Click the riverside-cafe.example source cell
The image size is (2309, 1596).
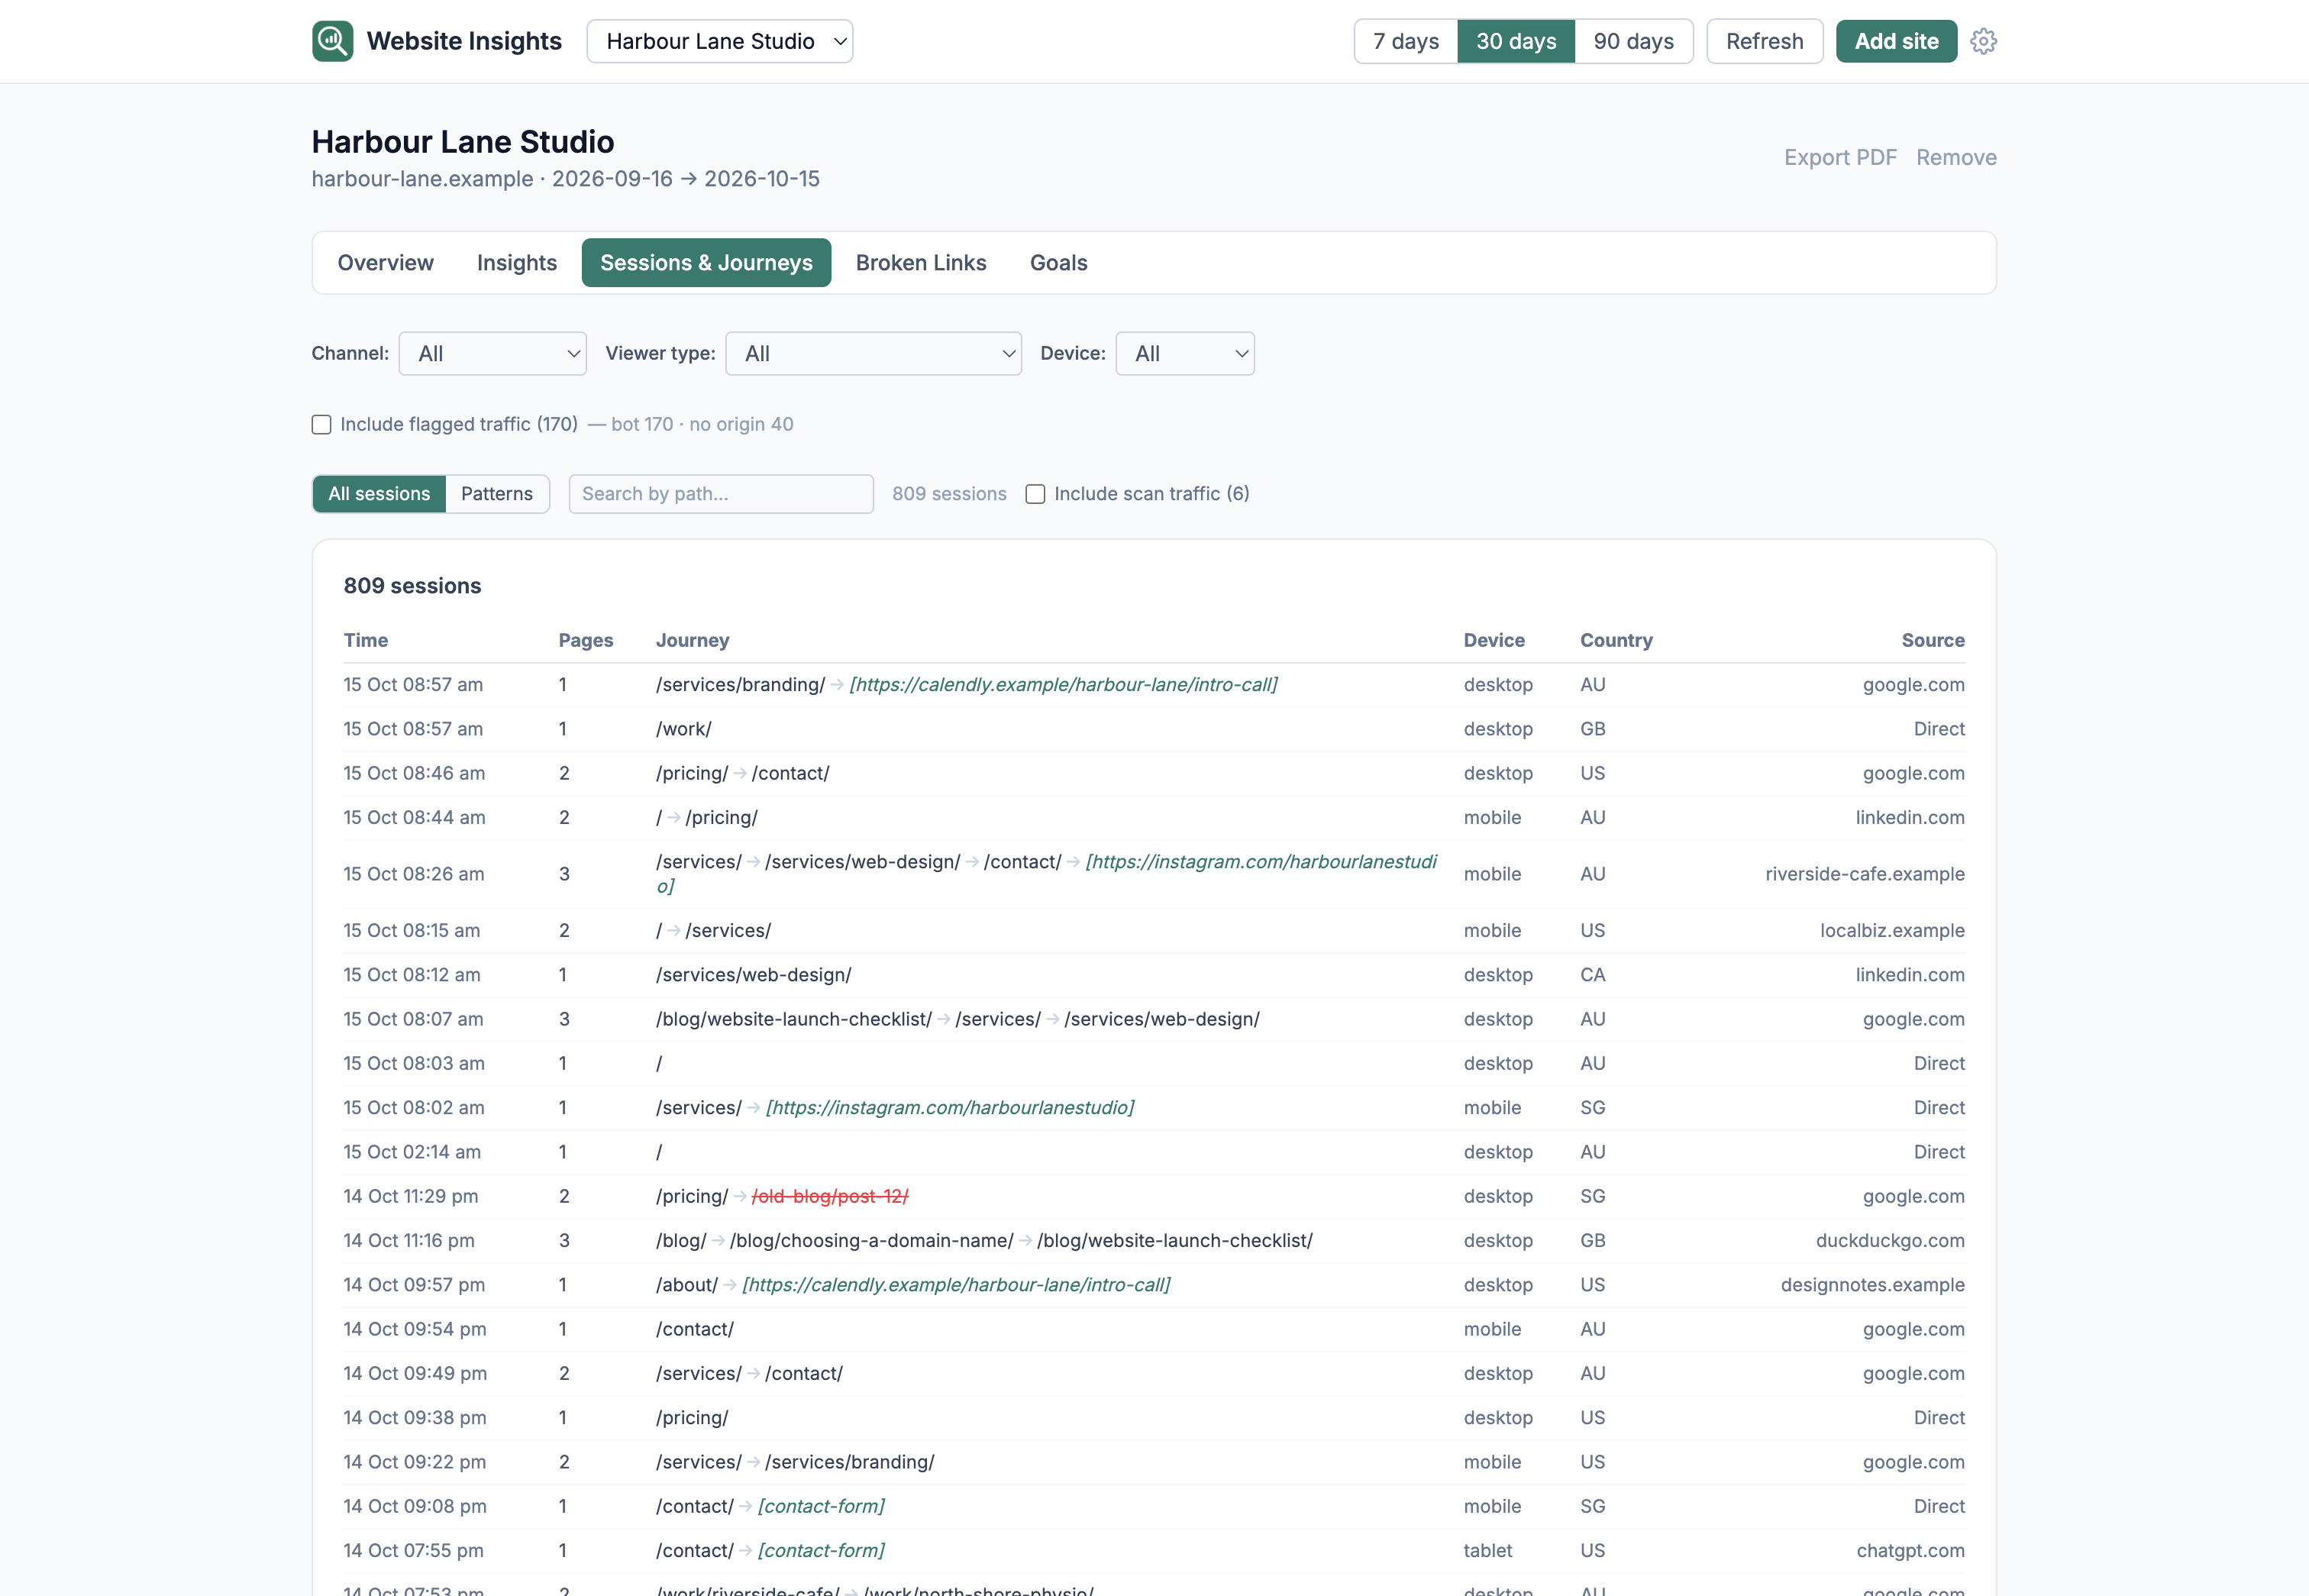pyautogui.click(x=1864, y=874)
